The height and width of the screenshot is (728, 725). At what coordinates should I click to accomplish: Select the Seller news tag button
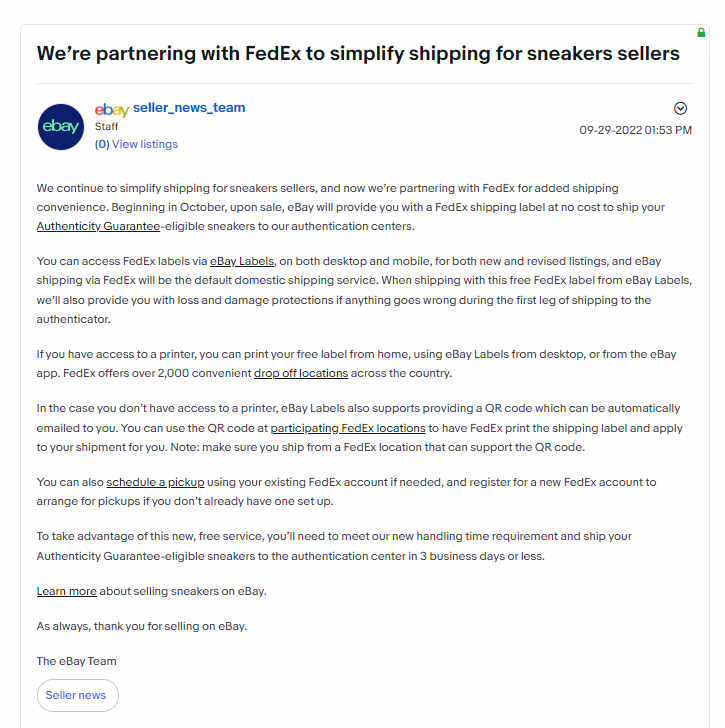tap(78, 695)
